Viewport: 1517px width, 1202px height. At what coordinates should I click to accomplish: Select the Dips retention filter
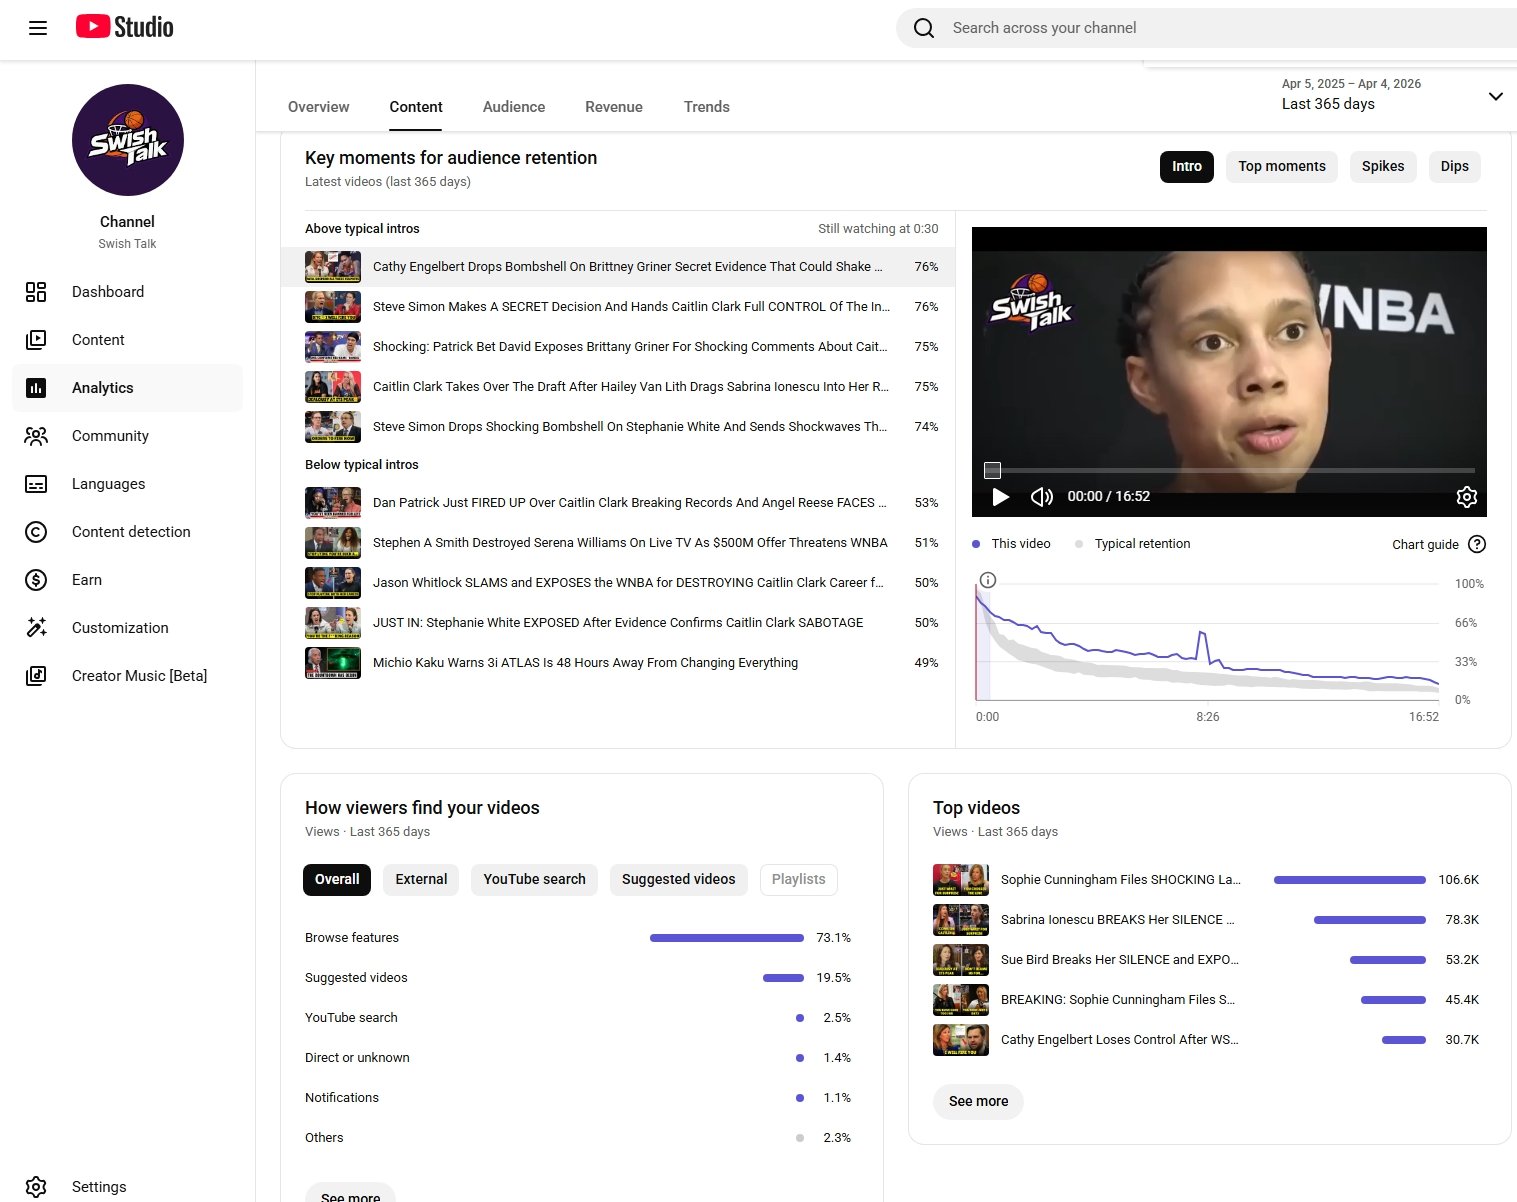[x=1454, y=167]
